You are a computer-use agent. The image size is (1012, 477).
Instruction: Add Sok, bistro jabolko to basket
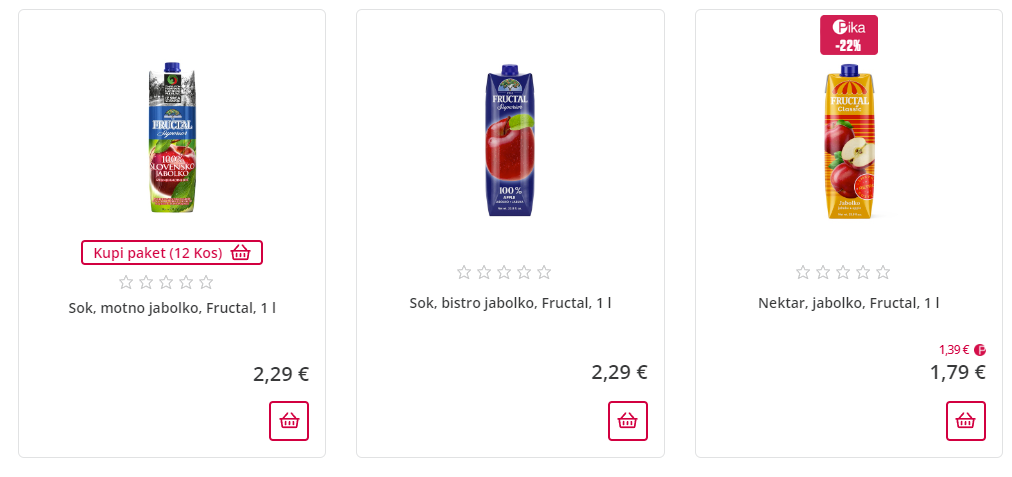[x=628, y=420]
